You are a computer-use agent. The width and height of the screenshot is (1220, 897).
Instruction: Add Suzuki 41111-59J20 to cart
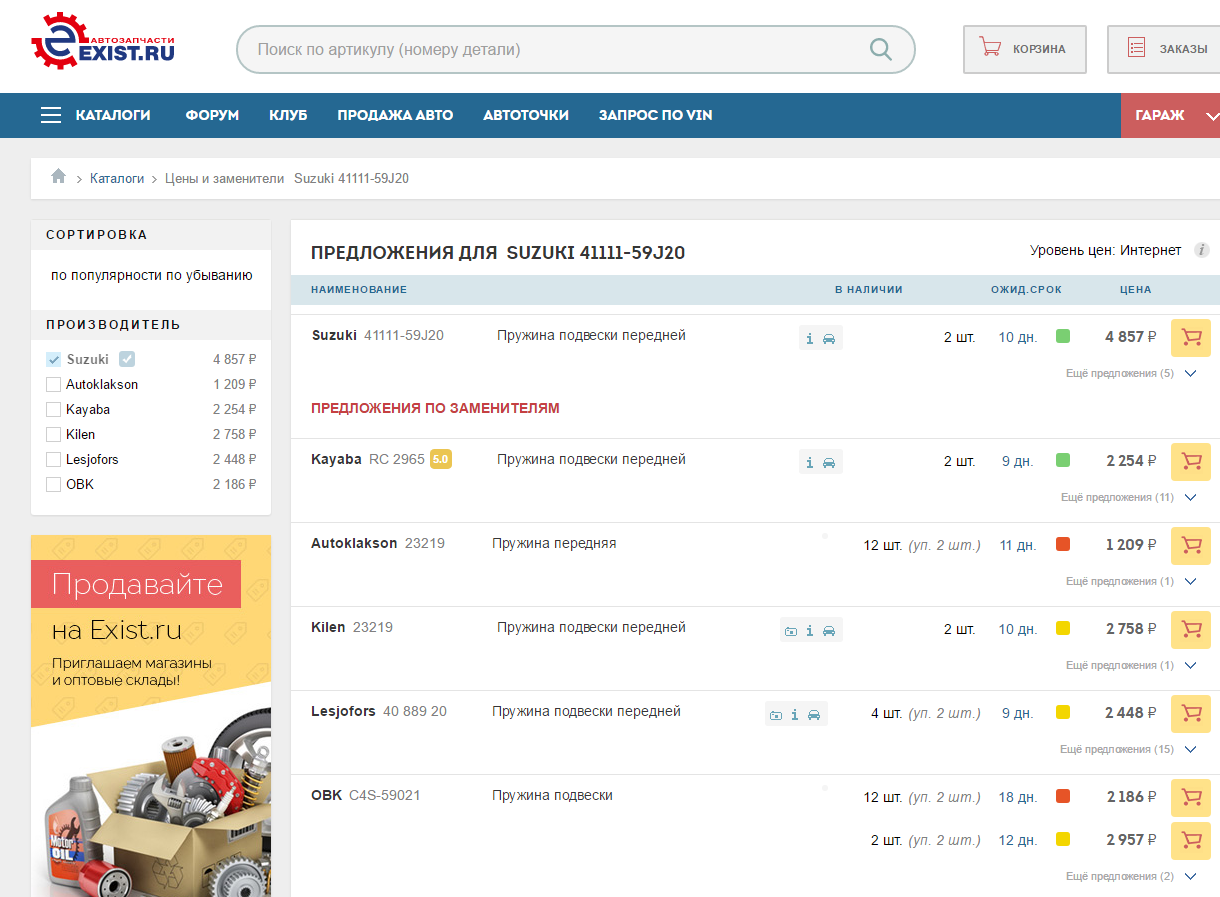coord(1191,338)
